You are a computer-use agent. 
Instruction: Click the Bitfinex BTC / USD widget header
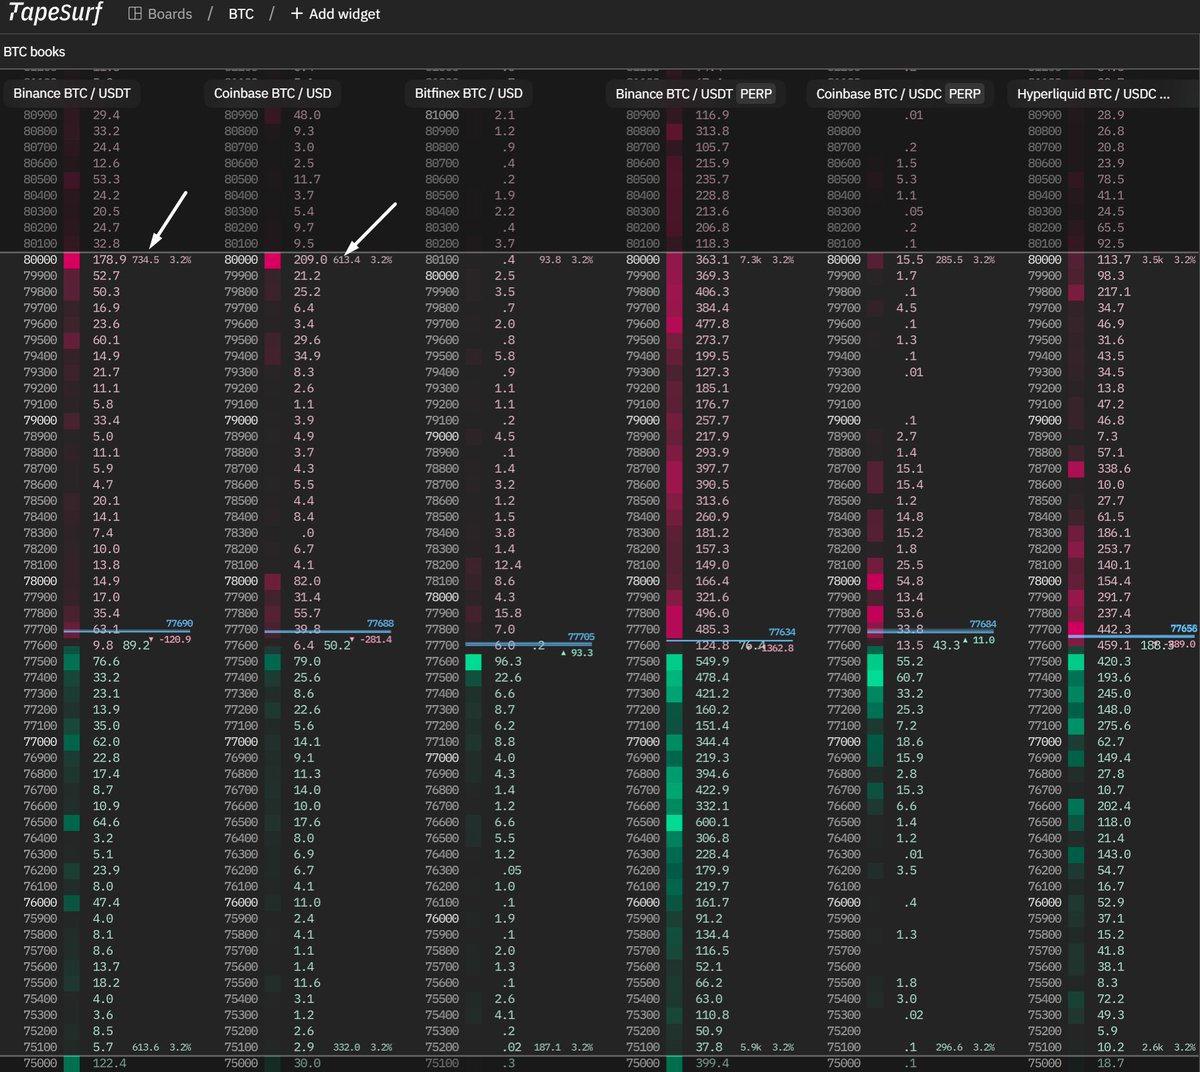pyautogui.click(x=467, y=93)
